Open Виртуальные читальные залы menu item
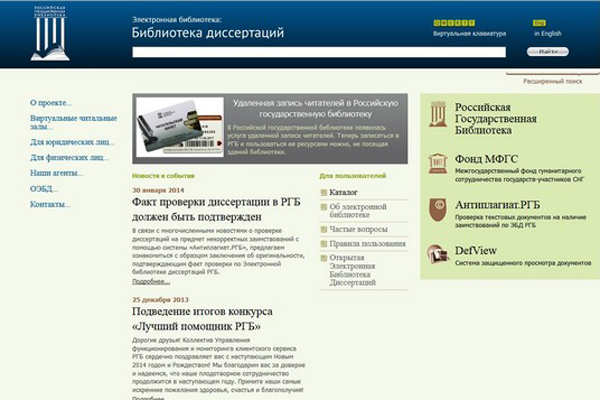 [x=73, y=122]
